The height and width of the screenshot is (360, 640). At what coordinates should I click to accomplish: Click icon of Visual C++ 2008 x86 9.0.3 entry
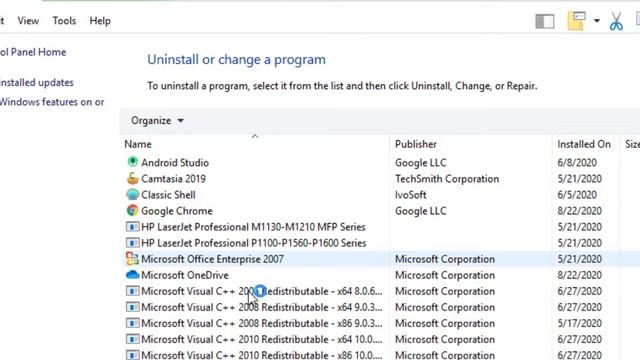tap(132, 323)
